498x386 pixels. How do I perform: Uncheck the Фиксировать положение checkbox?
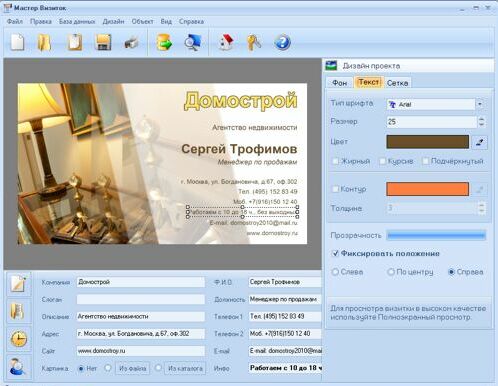click(335, 254)
